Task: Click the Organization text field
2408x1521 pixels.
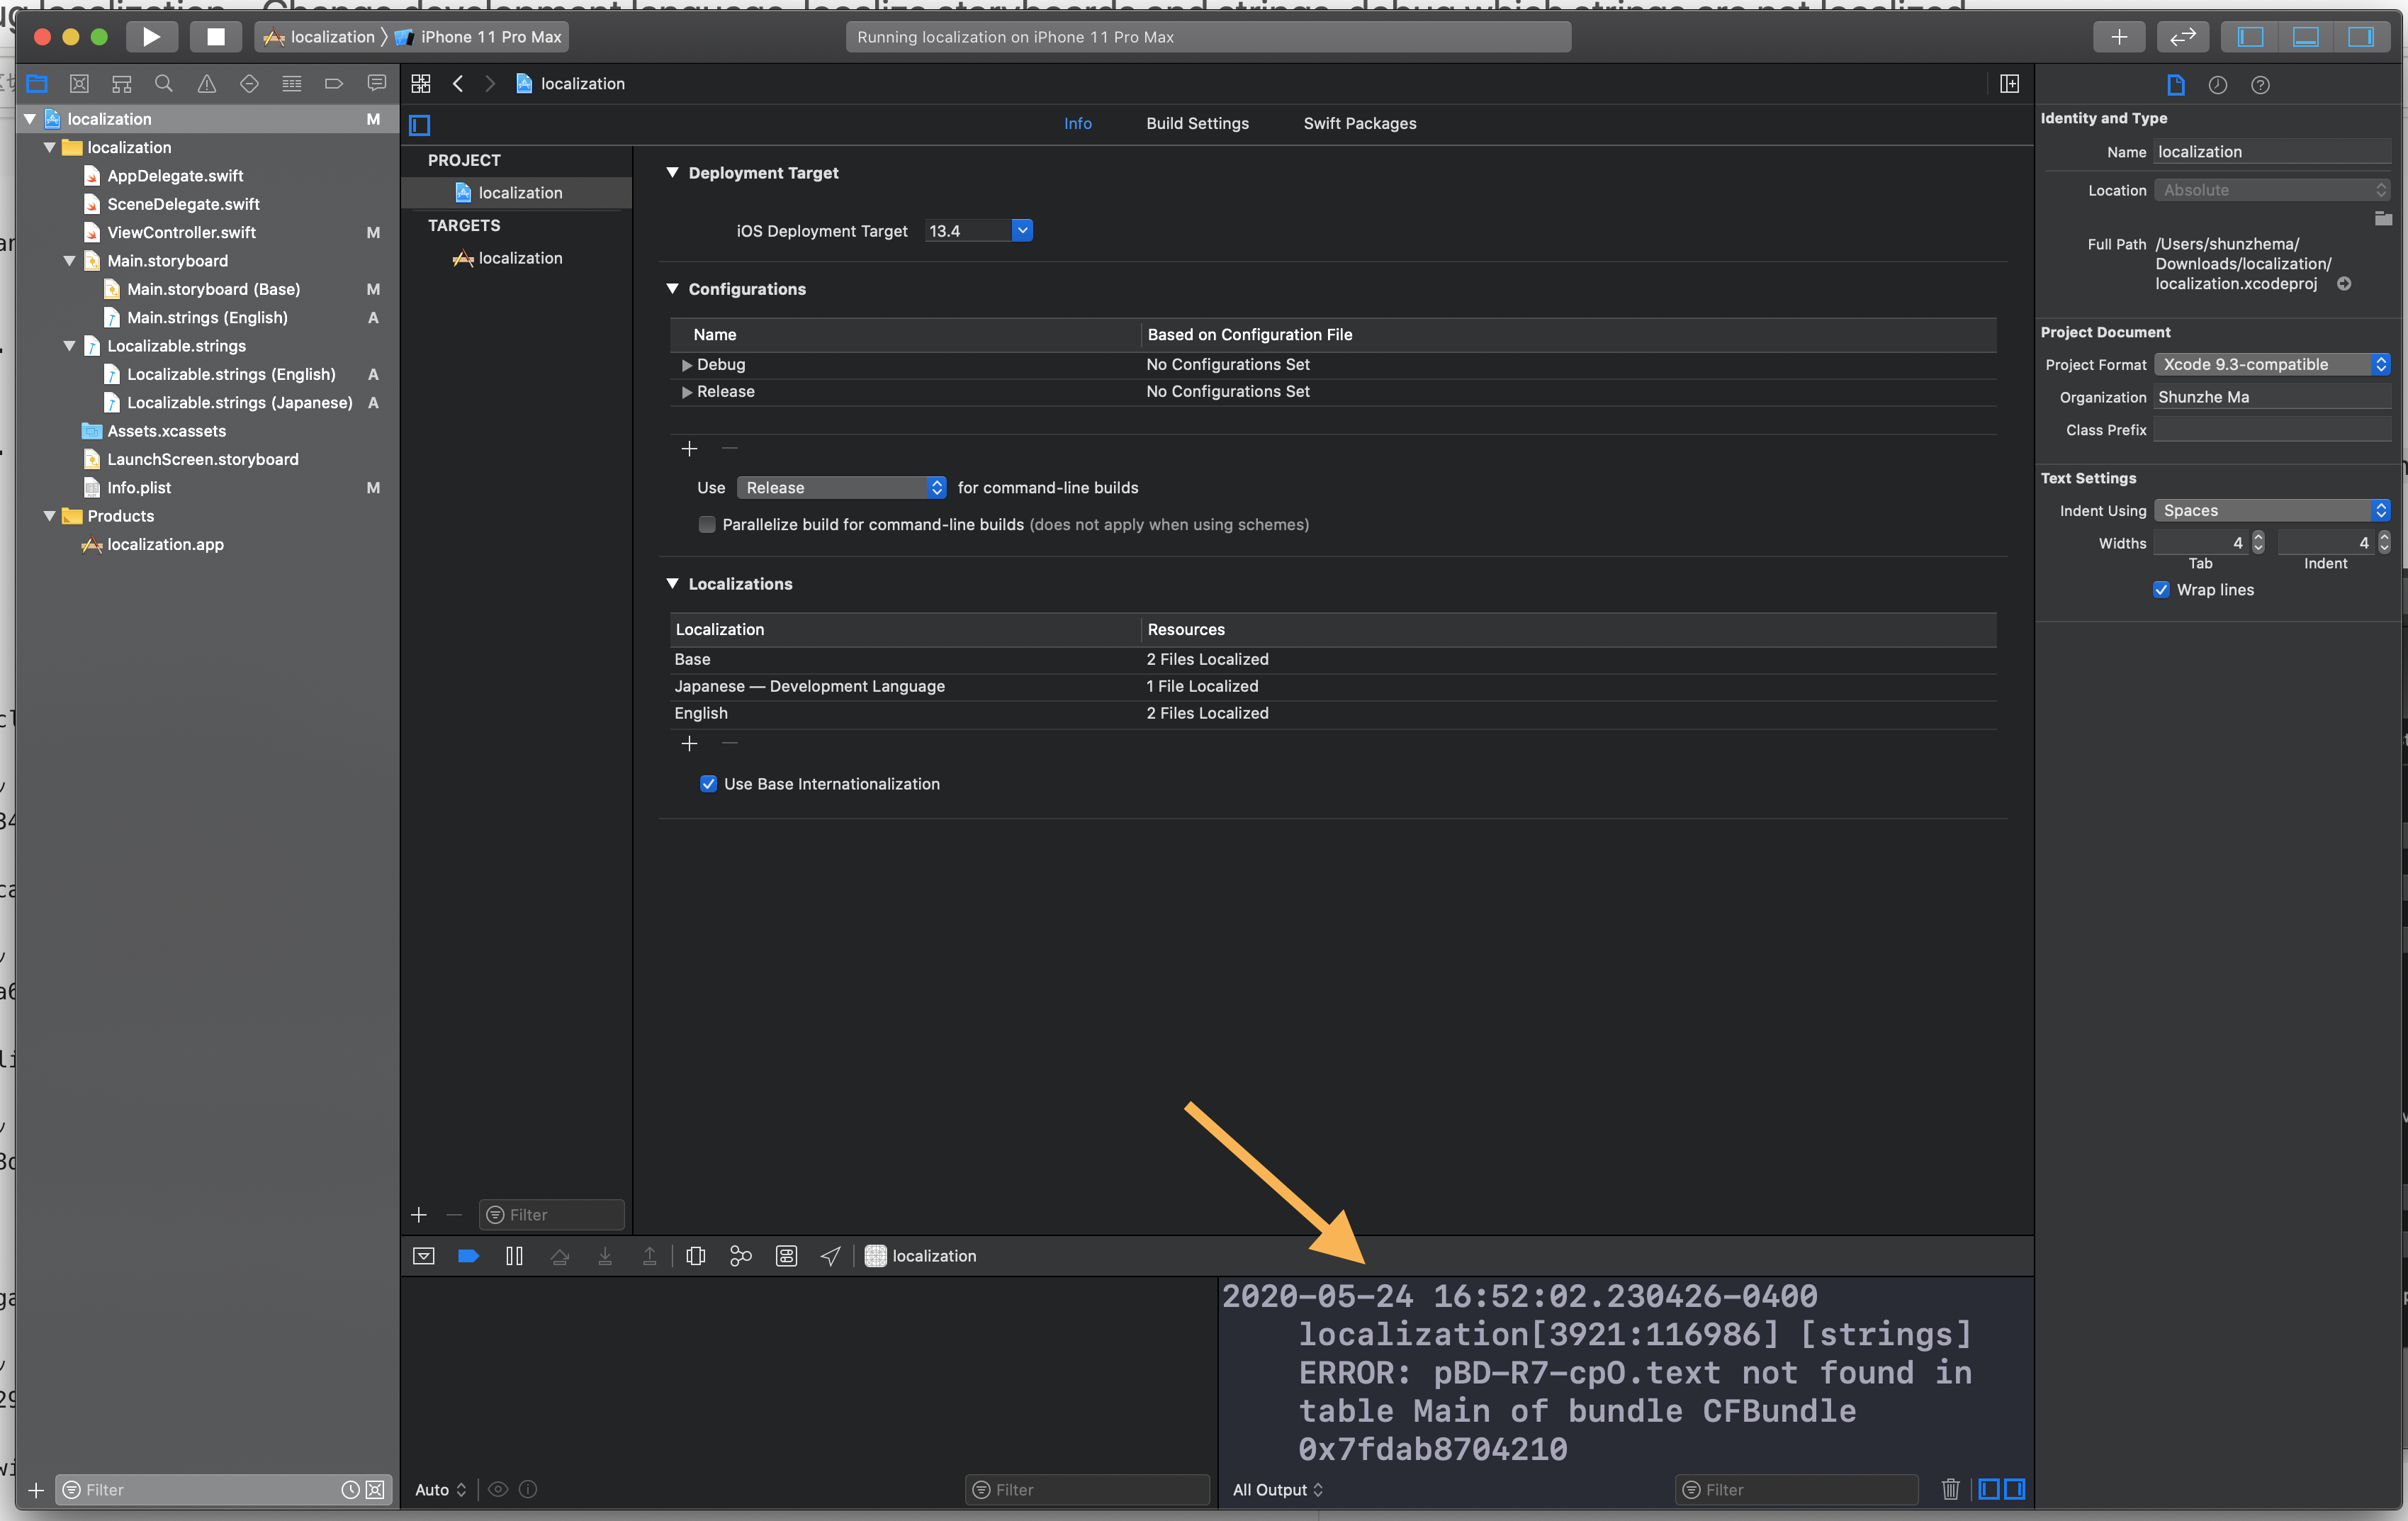Action: point(2272,398)
